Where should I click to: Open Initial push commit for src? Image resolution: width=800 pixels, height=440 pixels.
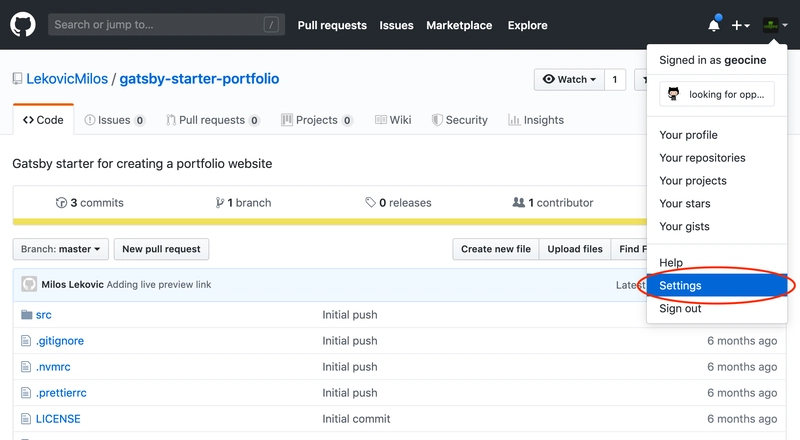(x=350, y=315)
